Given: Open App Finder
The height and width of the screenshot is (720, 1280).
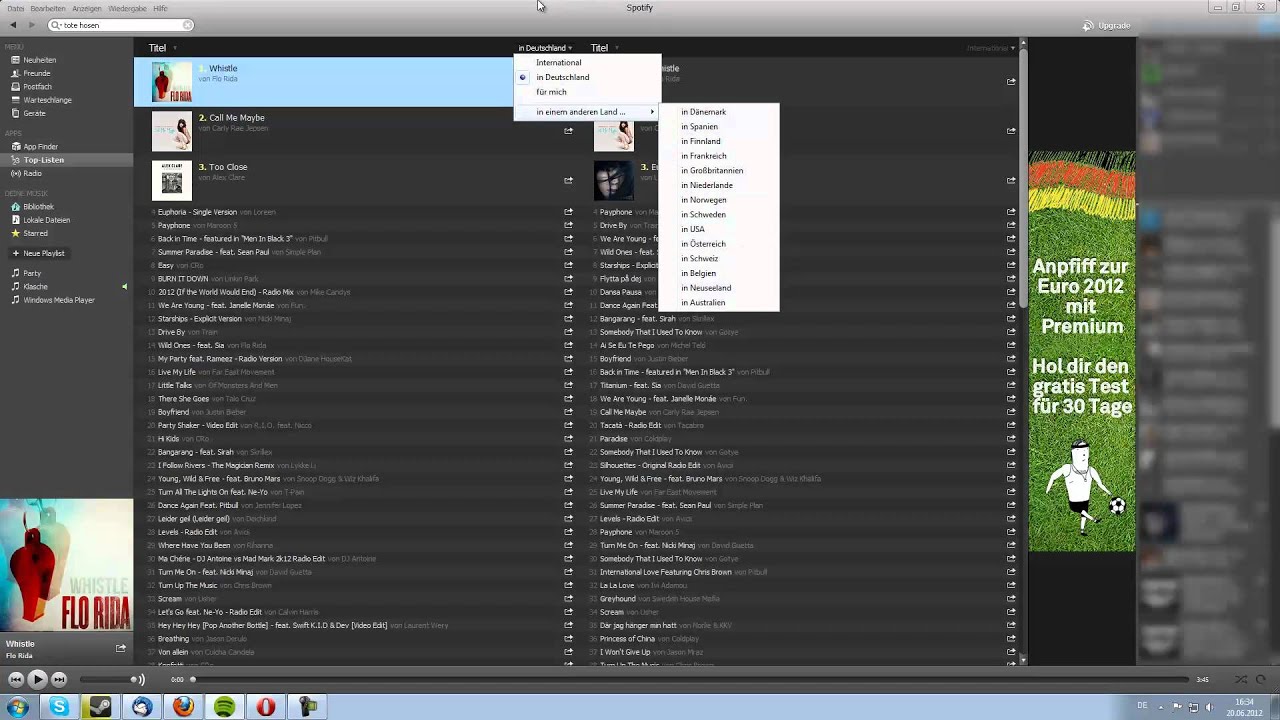Looking at the screenshot, I should [x=41, y=147].
